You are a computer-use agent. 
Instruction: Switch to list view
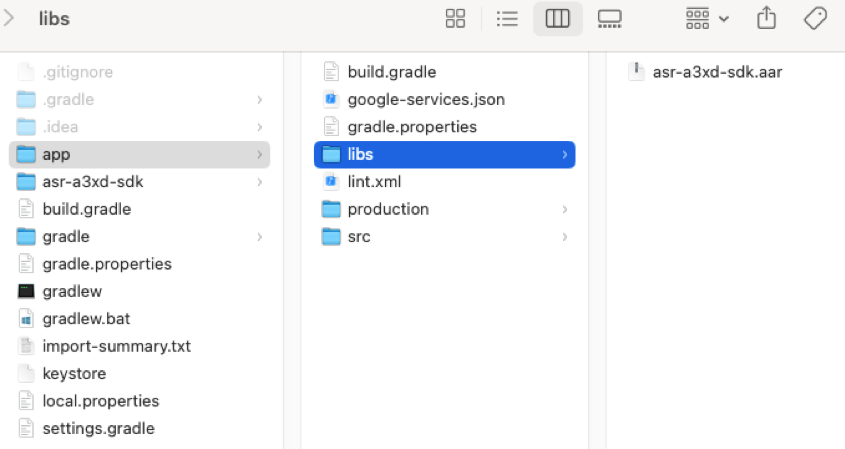point(507,19)
